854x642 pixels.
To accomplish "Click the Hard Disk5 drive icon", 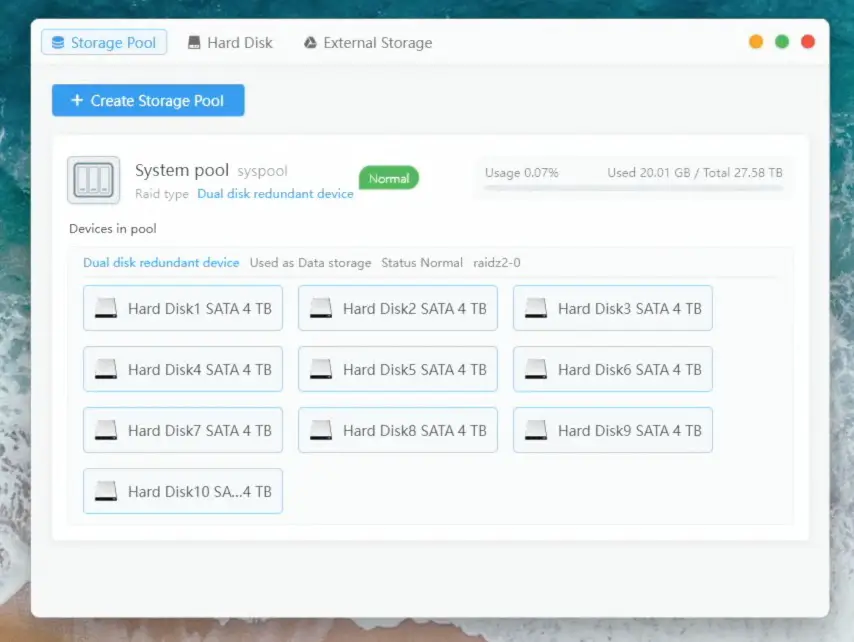I will coord(321,370).
